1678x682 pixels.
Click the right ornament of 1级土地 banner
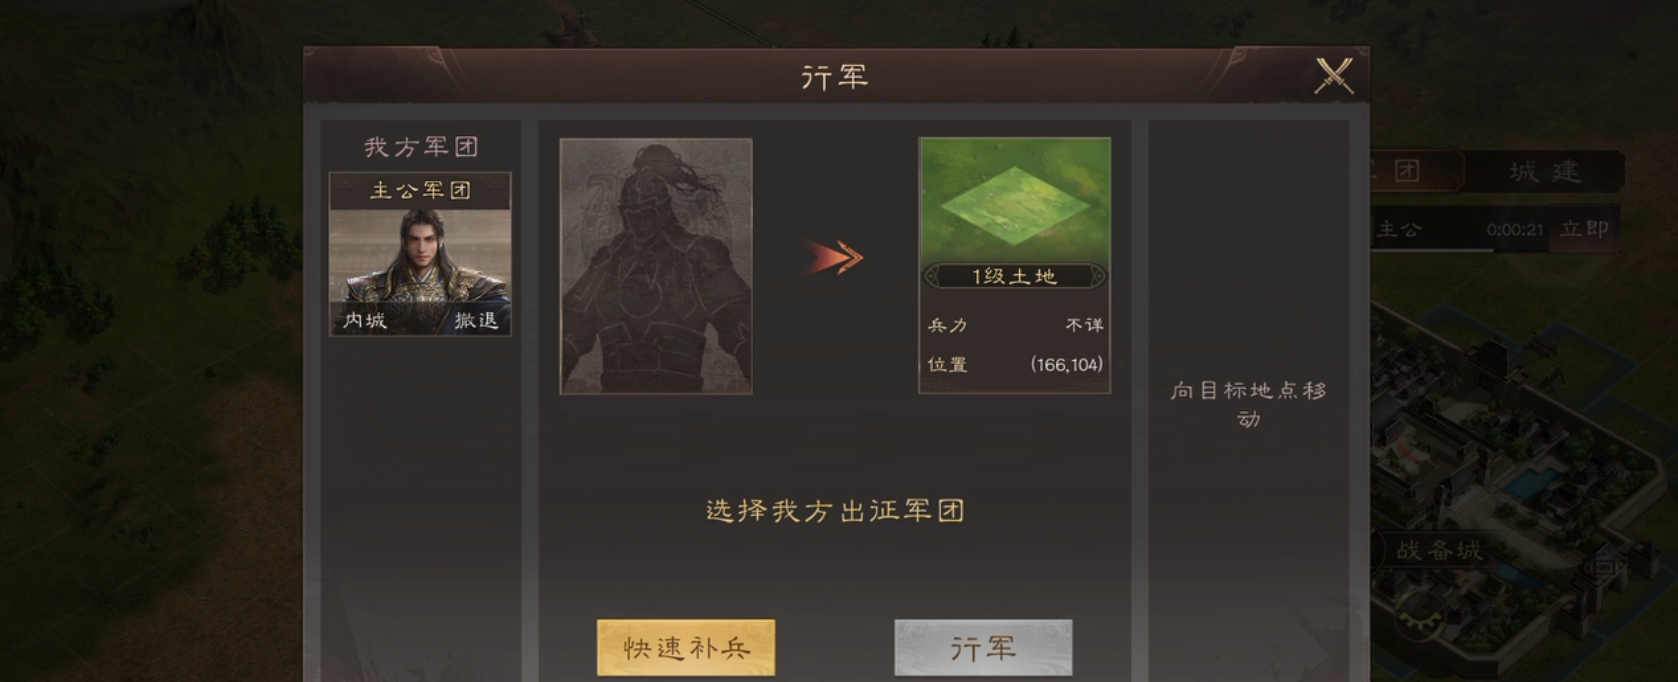(x=1097, y=276)
